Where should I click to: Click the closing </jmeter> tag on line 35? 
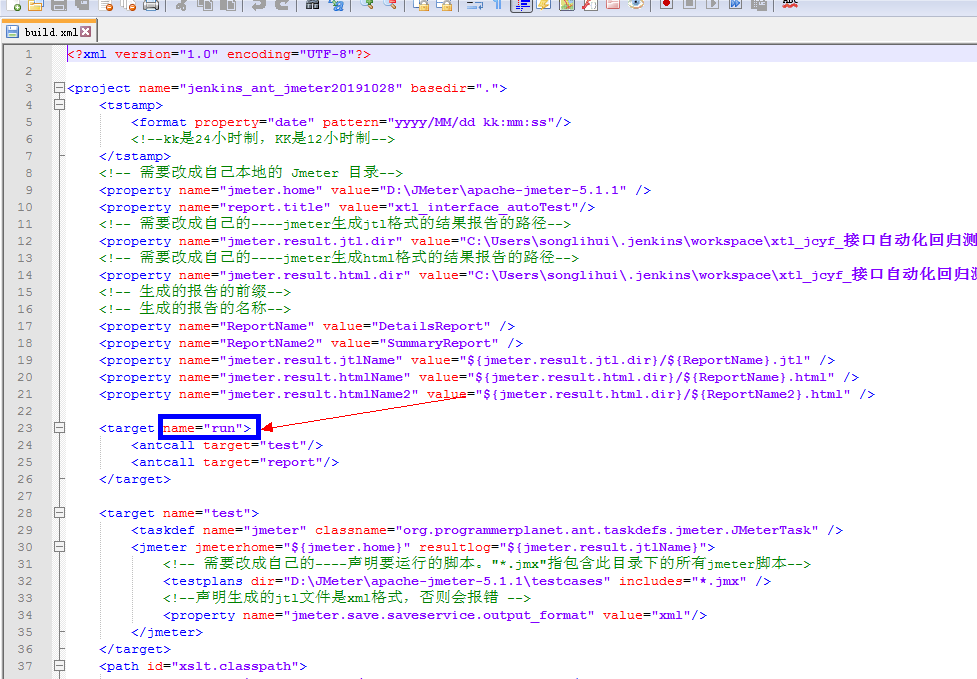click(167, 632)
